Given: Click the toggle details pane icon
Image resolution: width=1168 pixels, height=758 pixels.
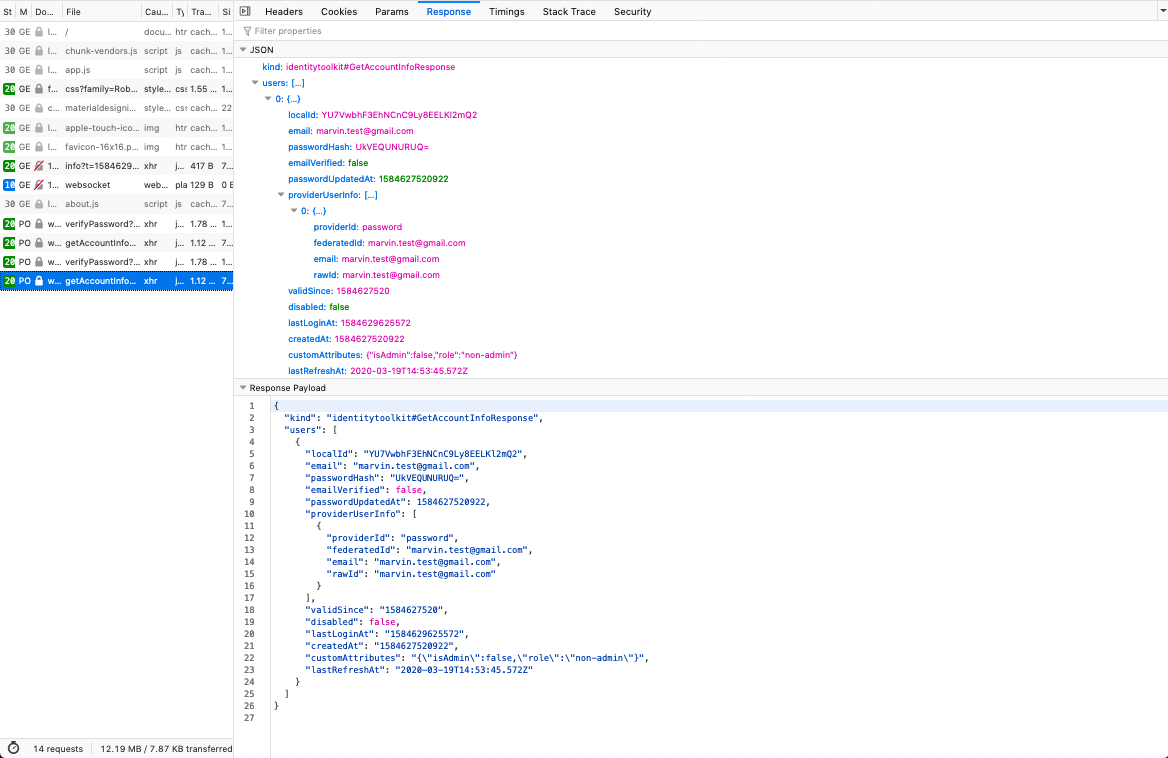Looking at the screenshot, I should click(245, 11).
